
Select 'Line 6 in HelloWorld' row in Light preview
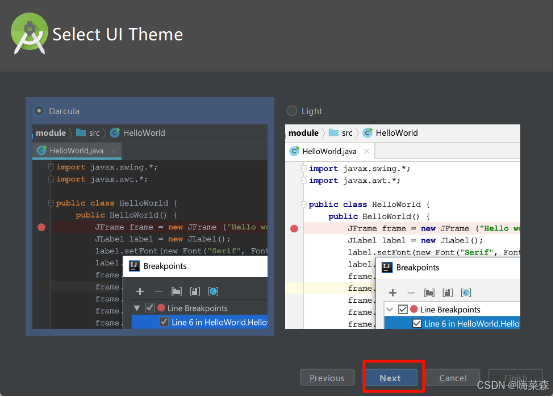point(452,323)
